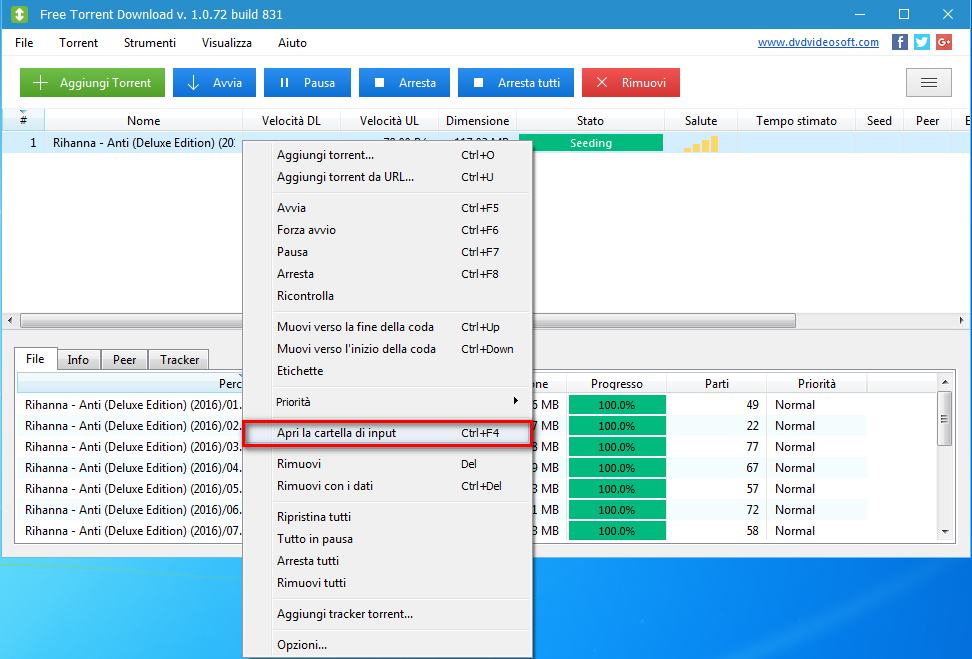Choose Ricontrolla in context menu
The image size is (972, 659).
pyautogui.click(x=387, y=296)
